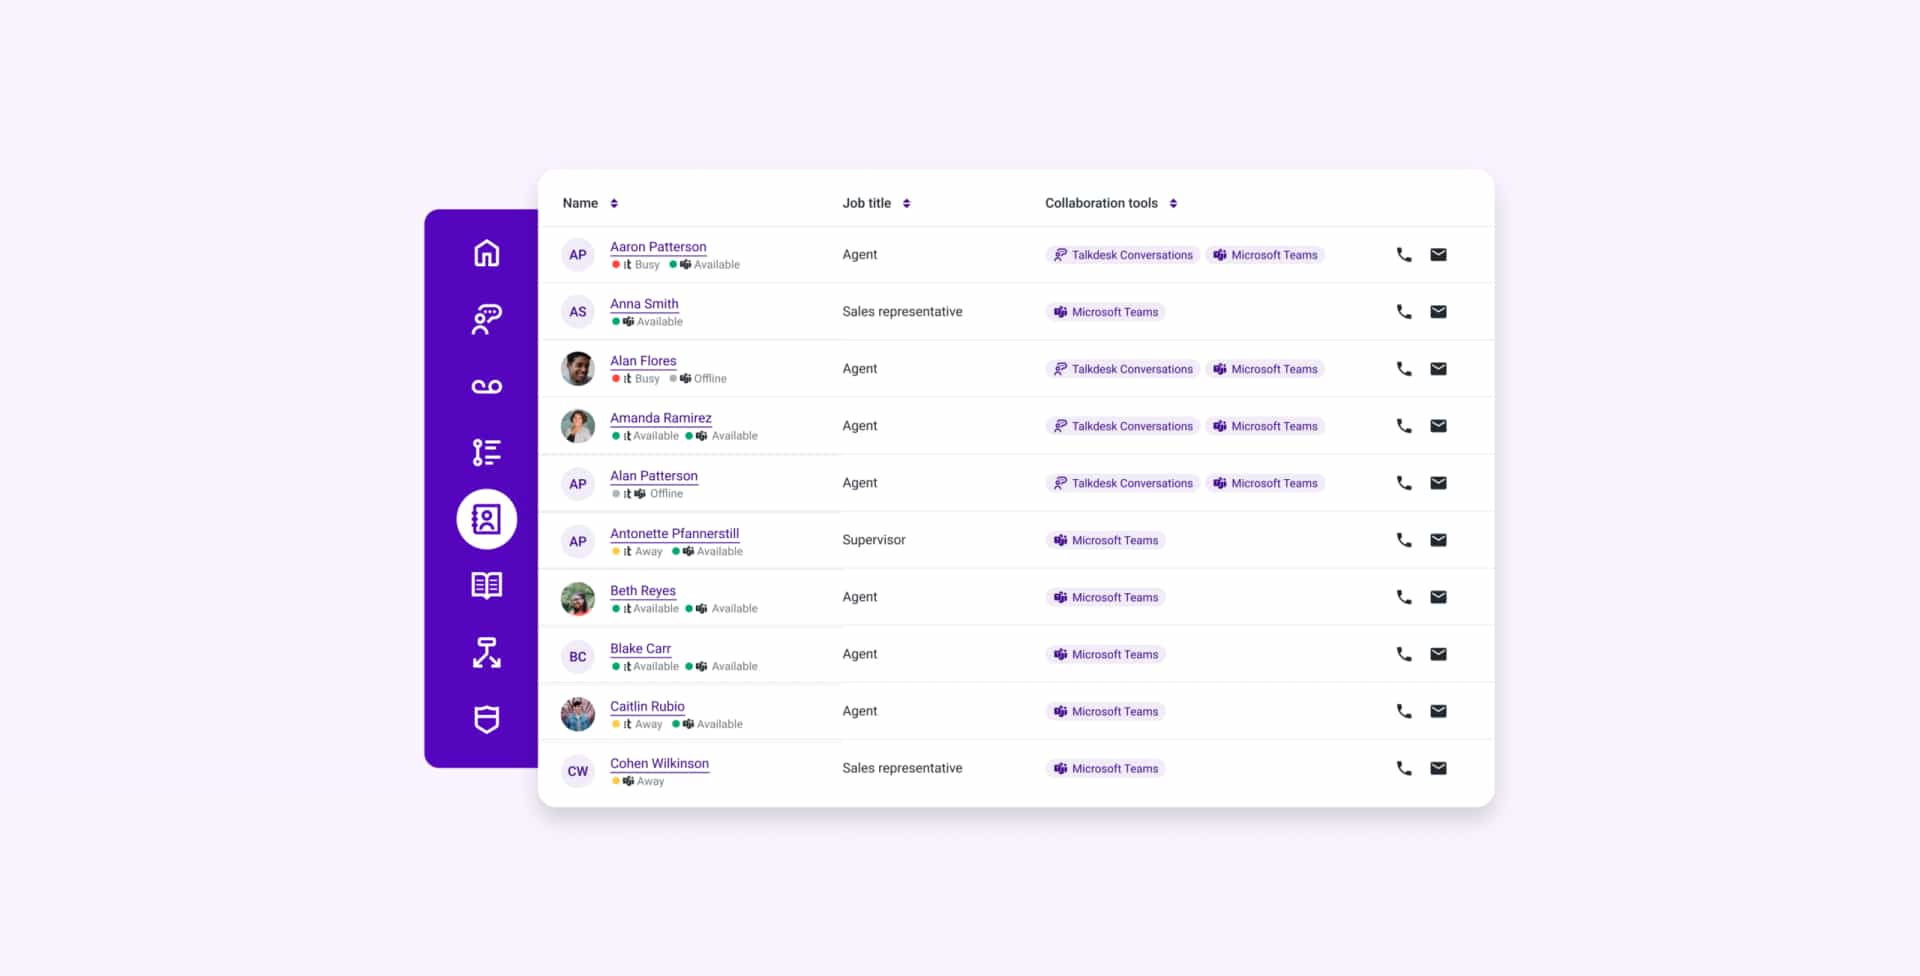Open Amanda Ramirez's profile link
Image resolution: width=1920 pixels, height=976 pixels.
[x=660, y=418]
